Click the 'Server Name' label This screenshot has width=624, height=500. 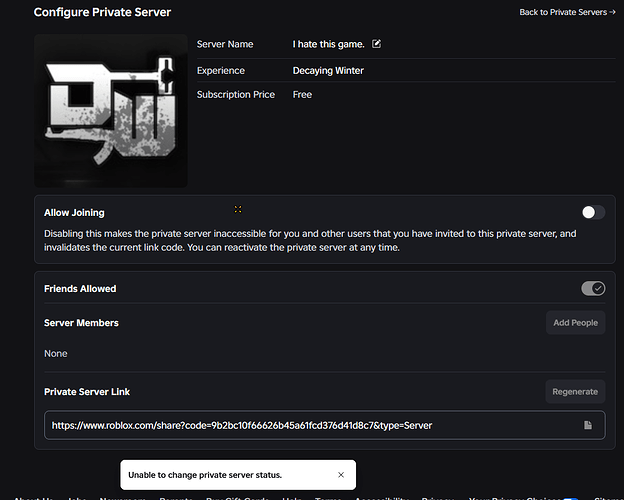click(225, 44)
